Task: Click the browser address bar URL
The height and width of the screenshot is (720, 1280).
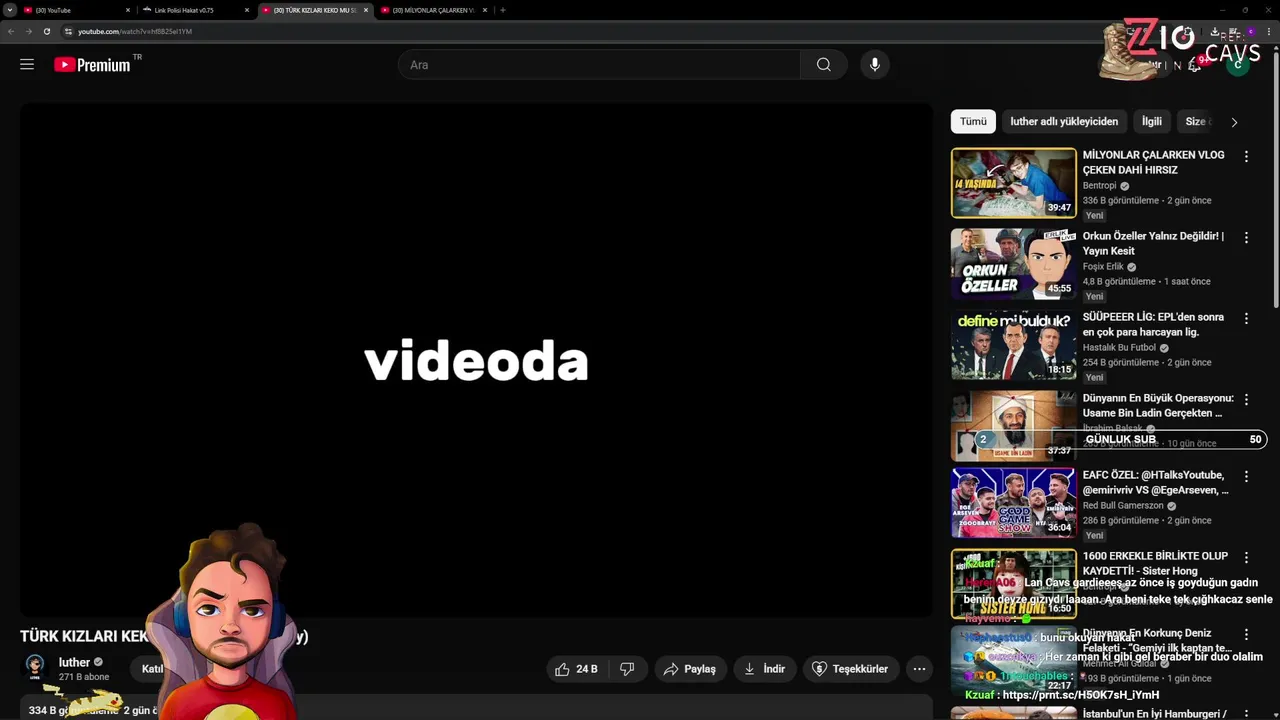Action: click(135, 31)
